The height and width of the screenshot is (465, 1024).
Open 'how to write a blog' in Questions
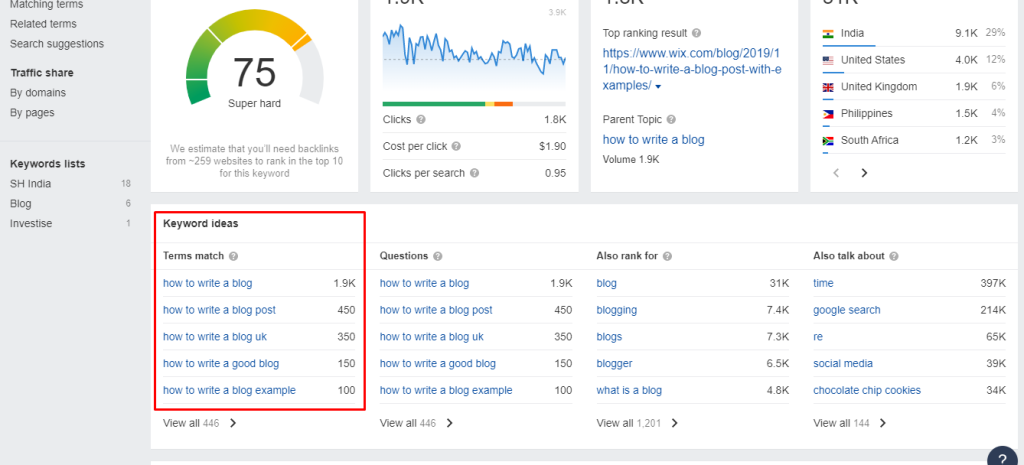pos(424,283)
